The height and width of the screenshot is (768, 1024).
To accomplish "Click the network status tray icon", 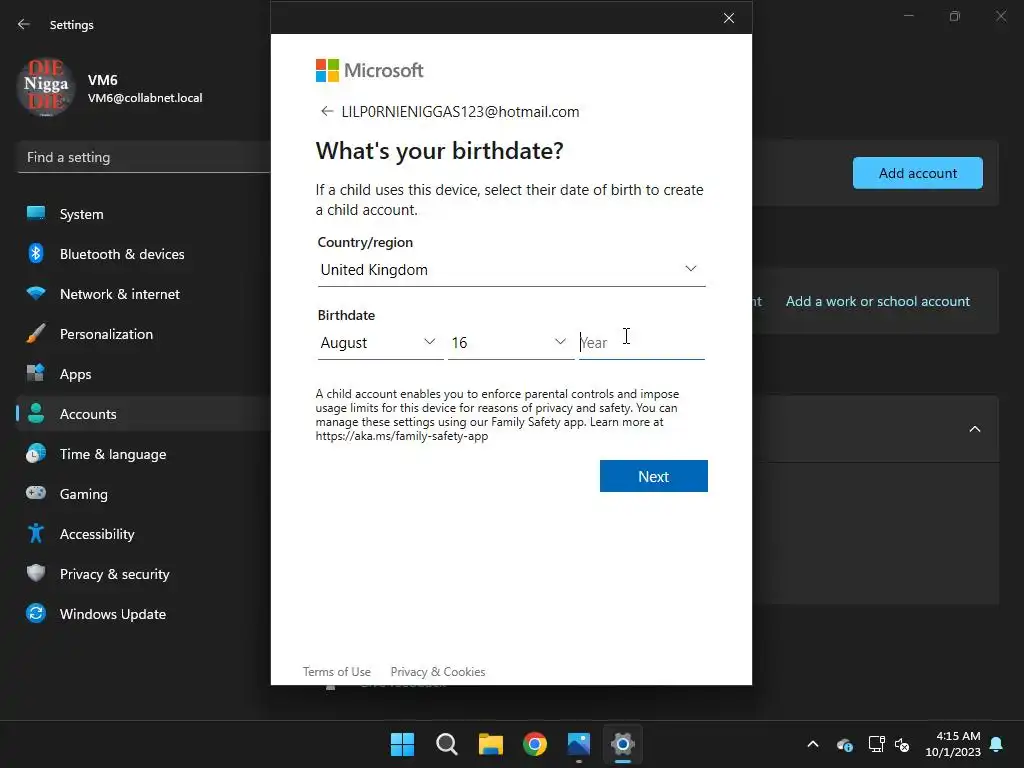I will (x=876, y=744).
